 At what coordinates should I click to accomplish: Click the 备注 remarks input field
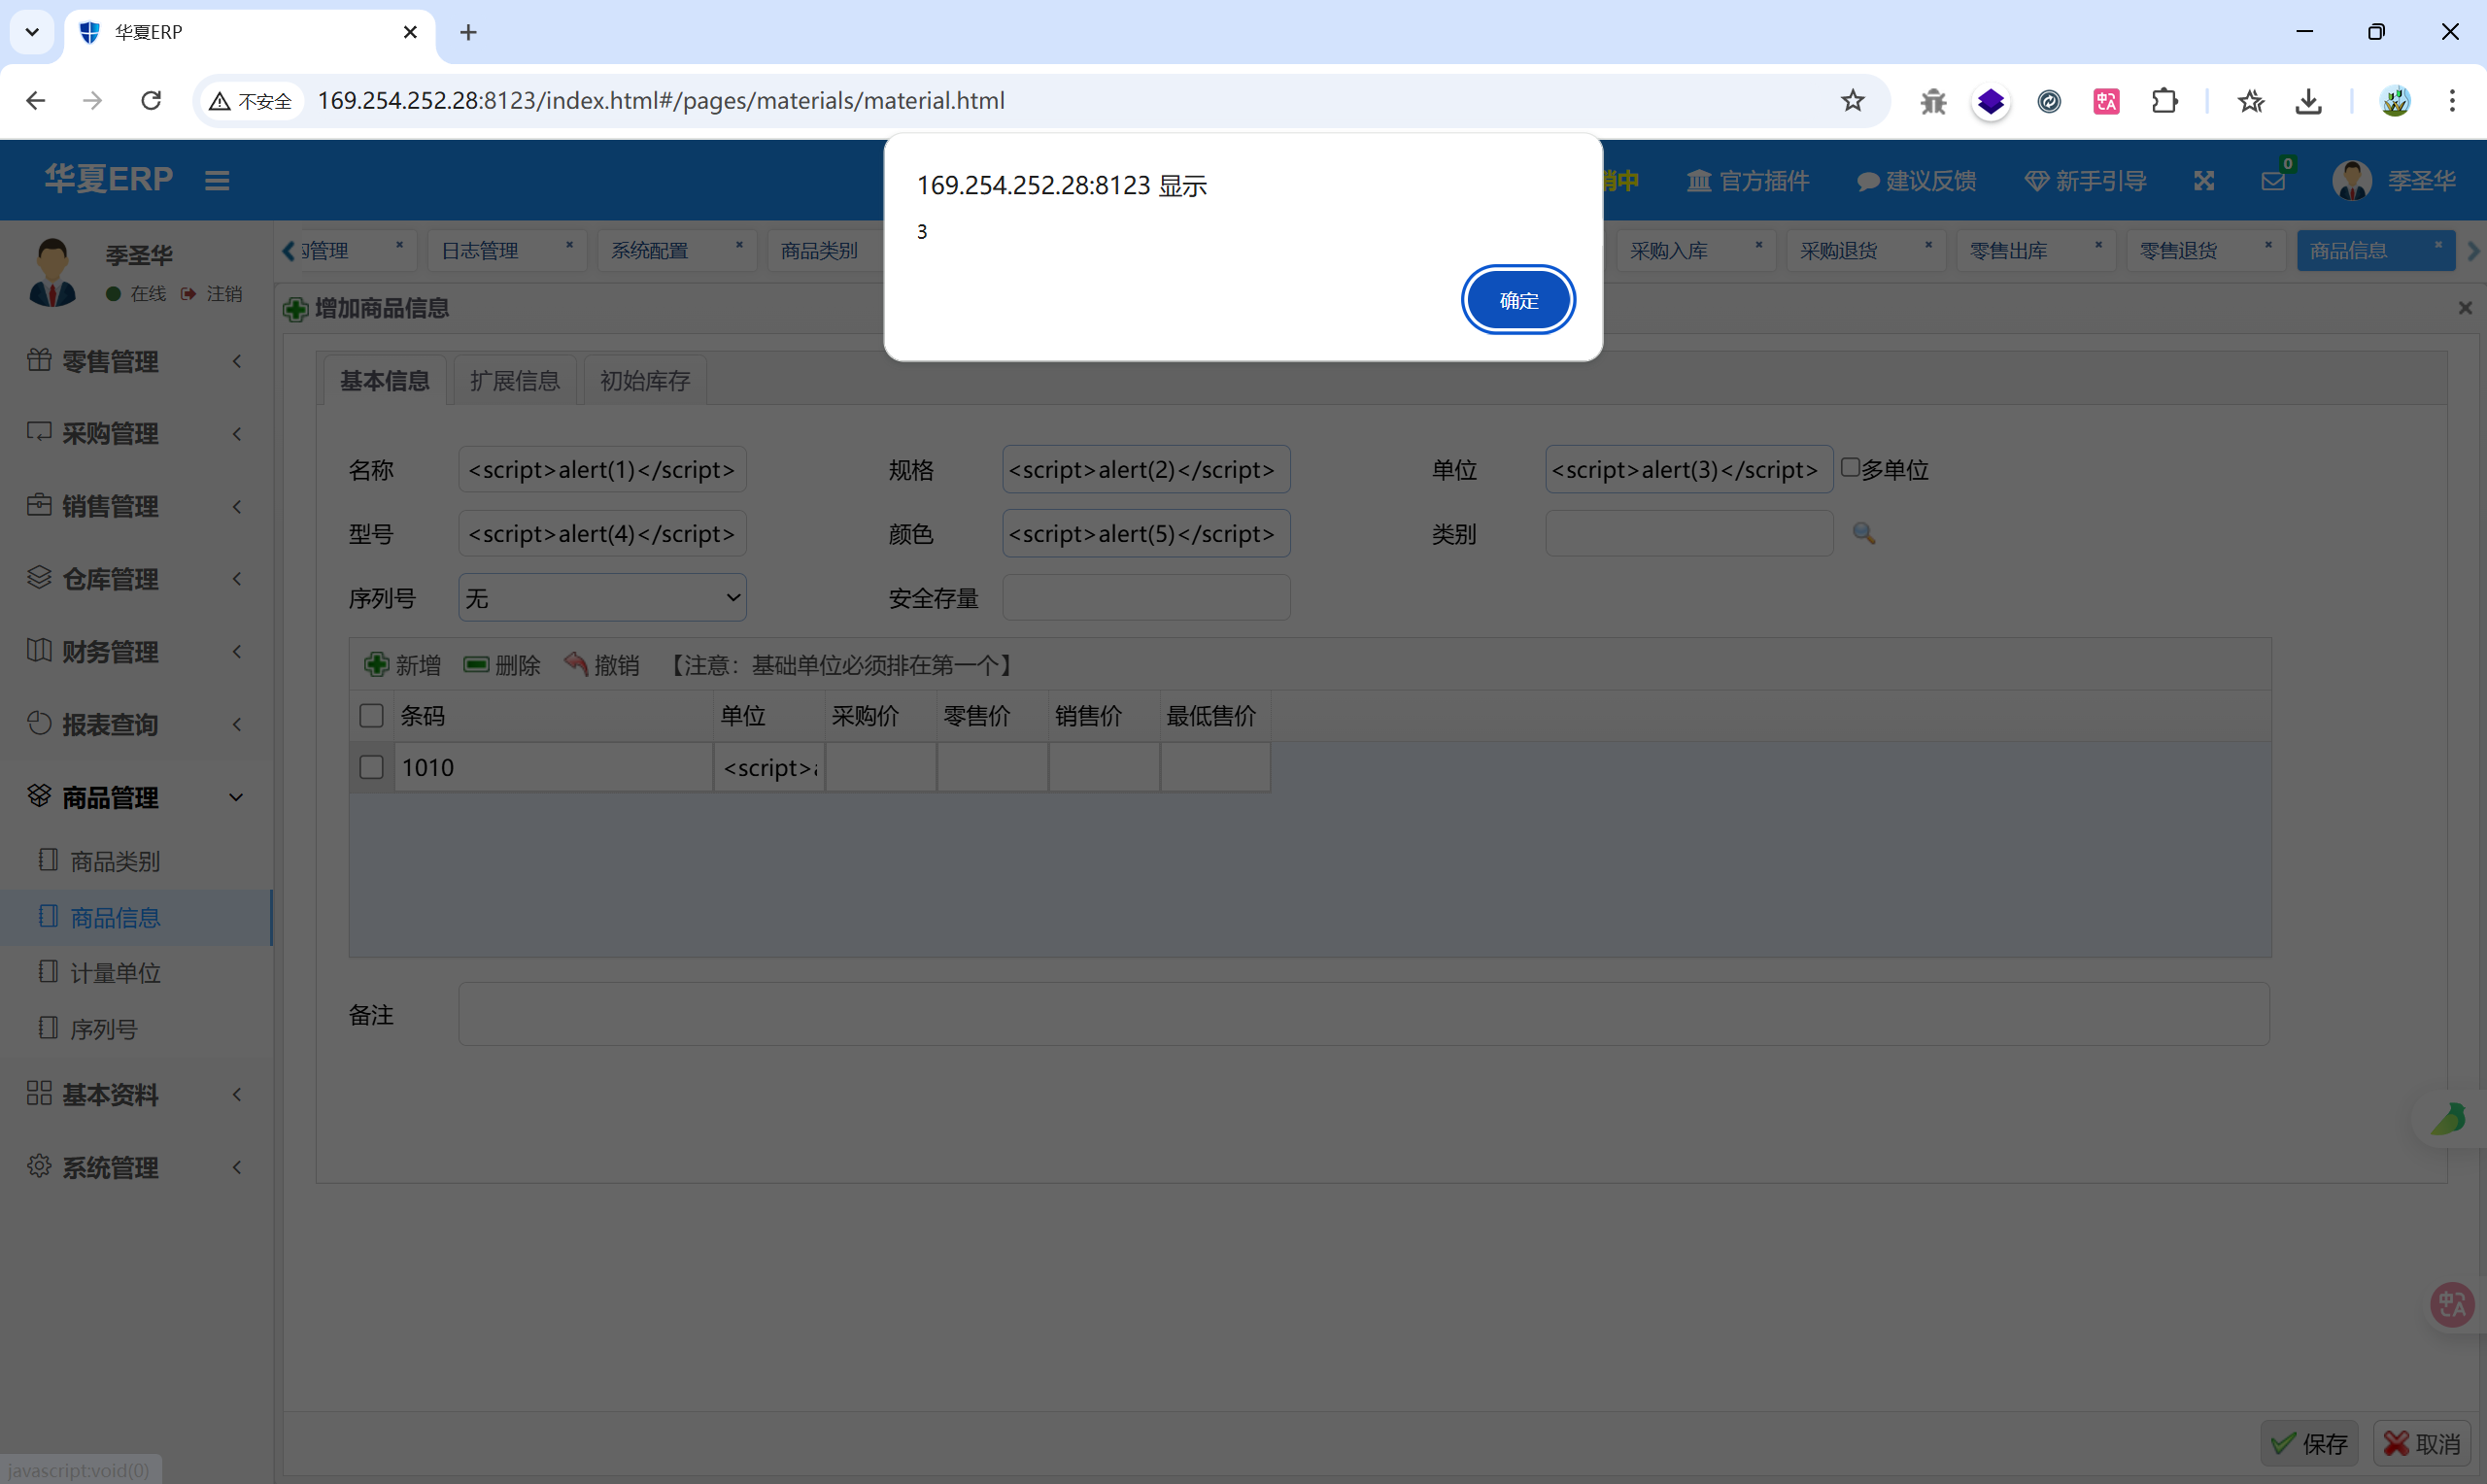(x=1363, y=1014)
